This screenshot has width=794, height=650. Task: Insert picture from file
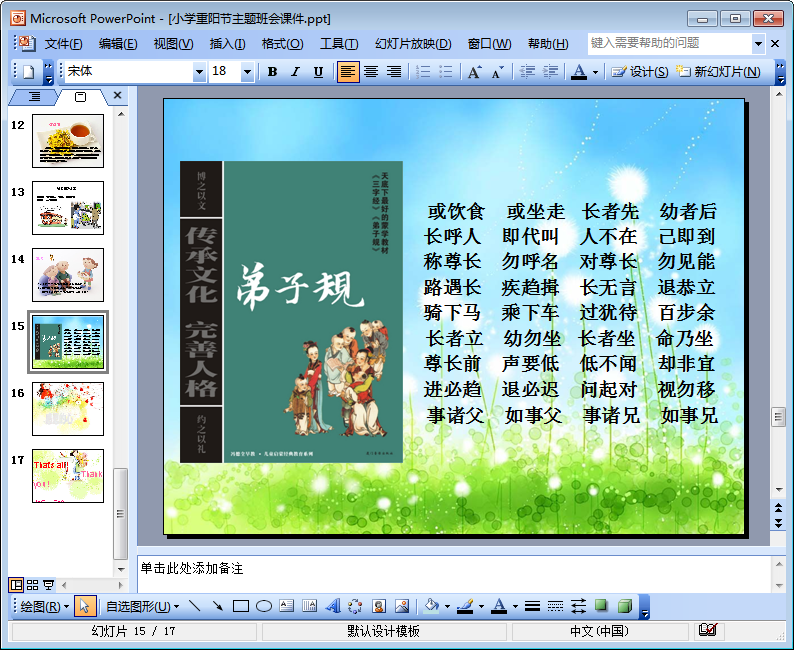click(402, 606)
